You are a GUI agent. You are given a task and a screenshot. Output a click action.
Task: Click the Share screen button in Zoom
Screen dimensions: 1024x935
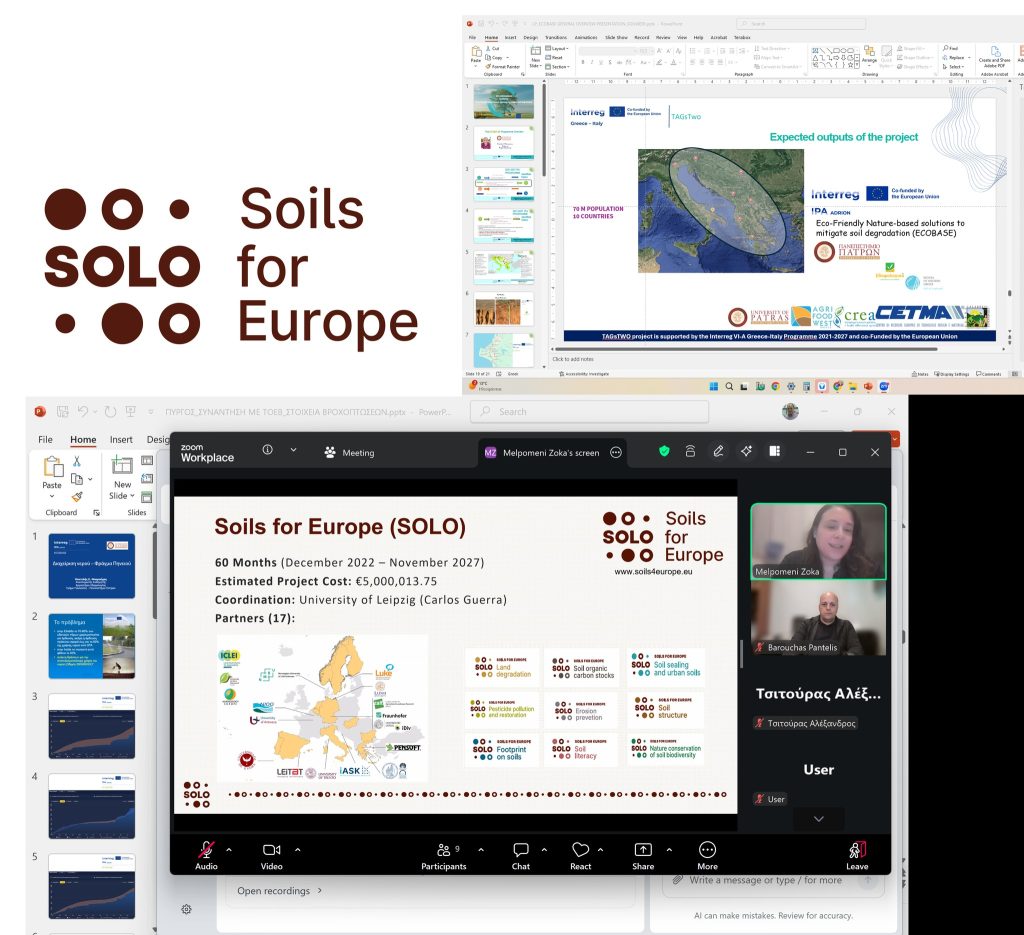click(643, 855)
